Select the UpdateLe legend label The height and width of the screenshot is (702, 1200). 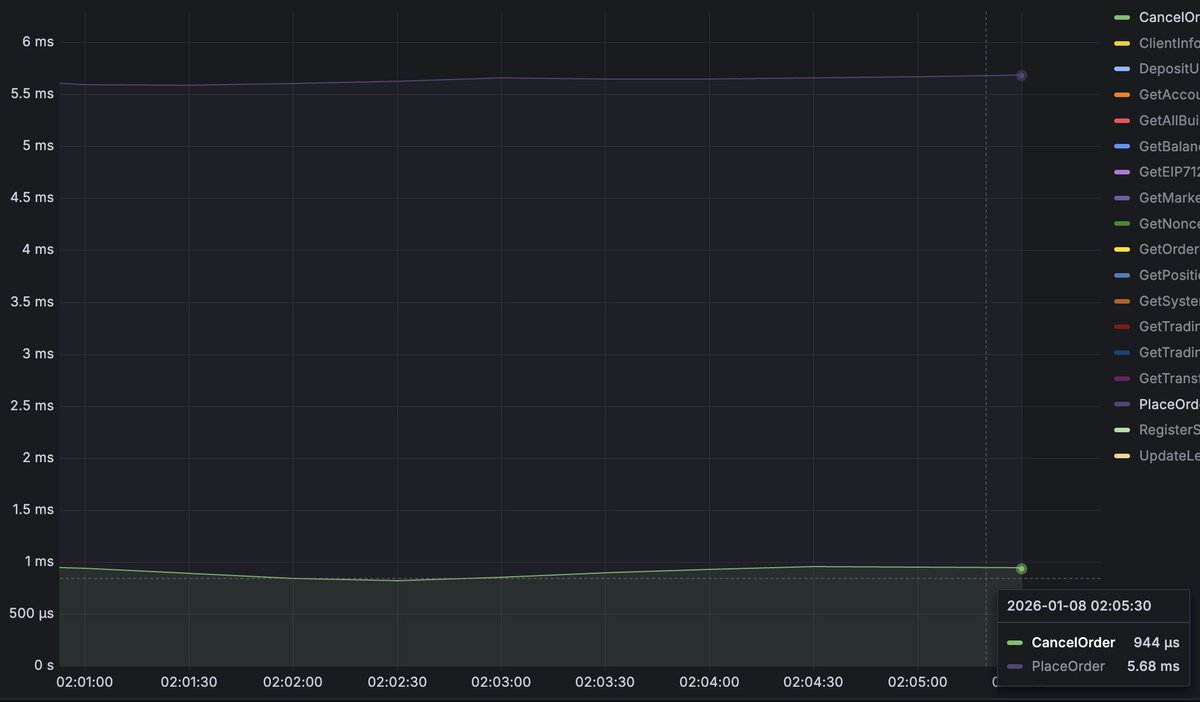point(1169,456)
